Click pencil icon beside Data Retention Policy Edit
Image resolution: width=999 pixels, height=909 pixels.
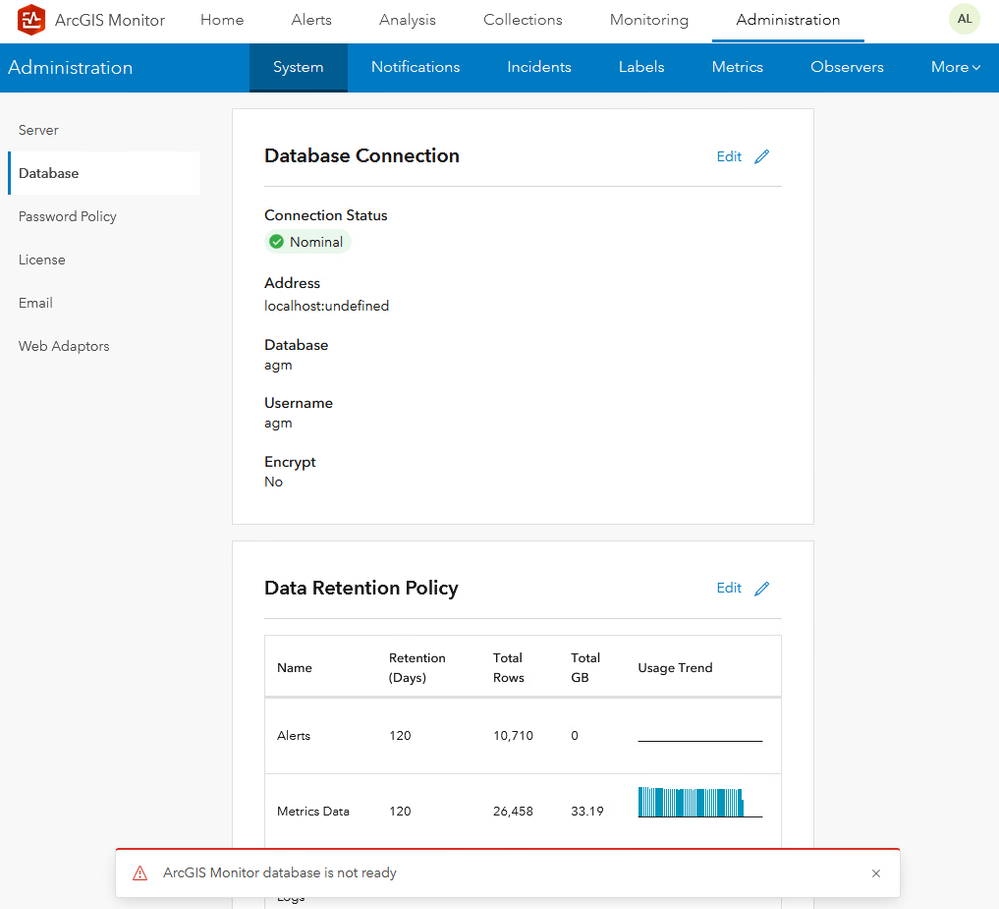tap(762, 589)
